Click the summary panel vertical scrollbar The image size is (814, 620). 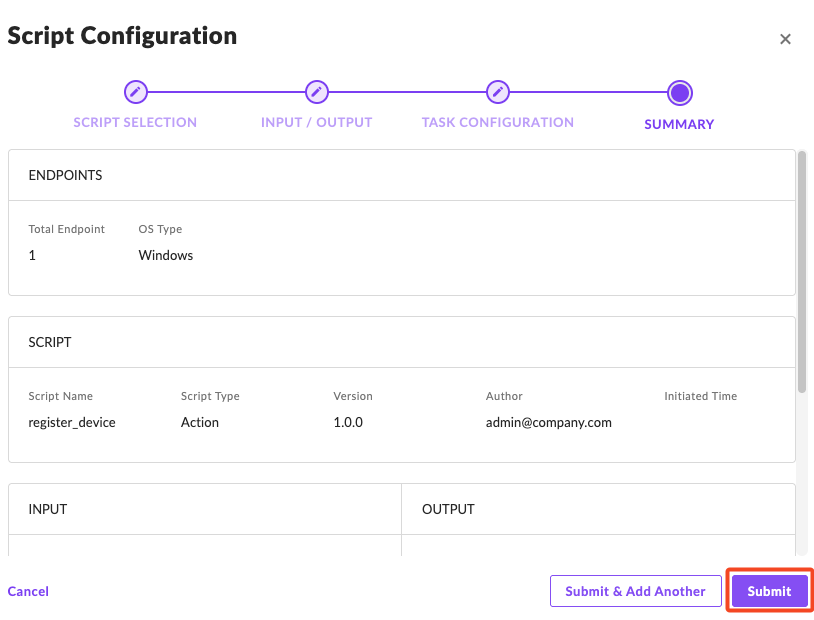click(802, 272)
